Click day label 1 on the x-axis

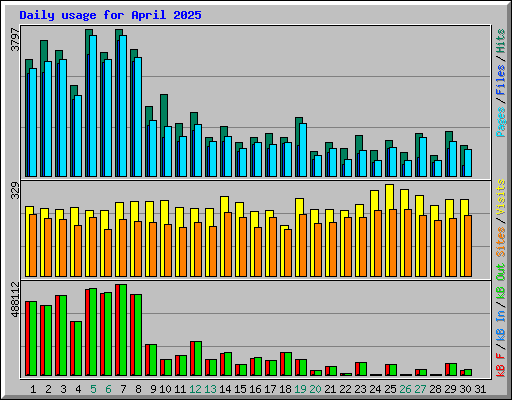tap(33, 389)
